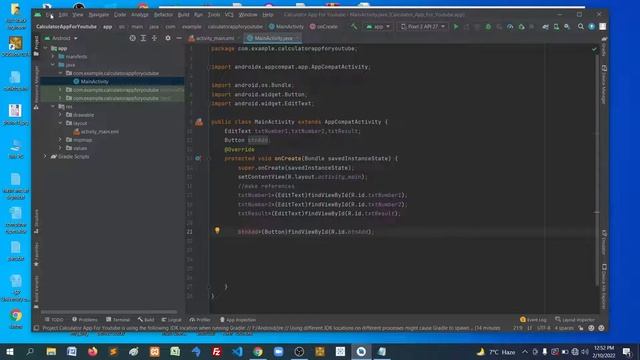Click the Sync Project with Gradle icon
This screenshot has width=640, height=360.
pyautogui.click(x=545, y=27)
